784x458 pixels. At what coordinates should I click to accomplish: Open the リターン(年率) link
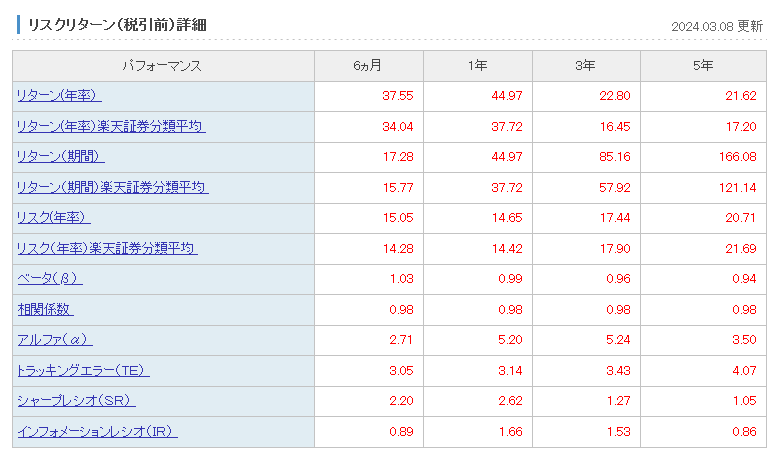coord(59,96)
